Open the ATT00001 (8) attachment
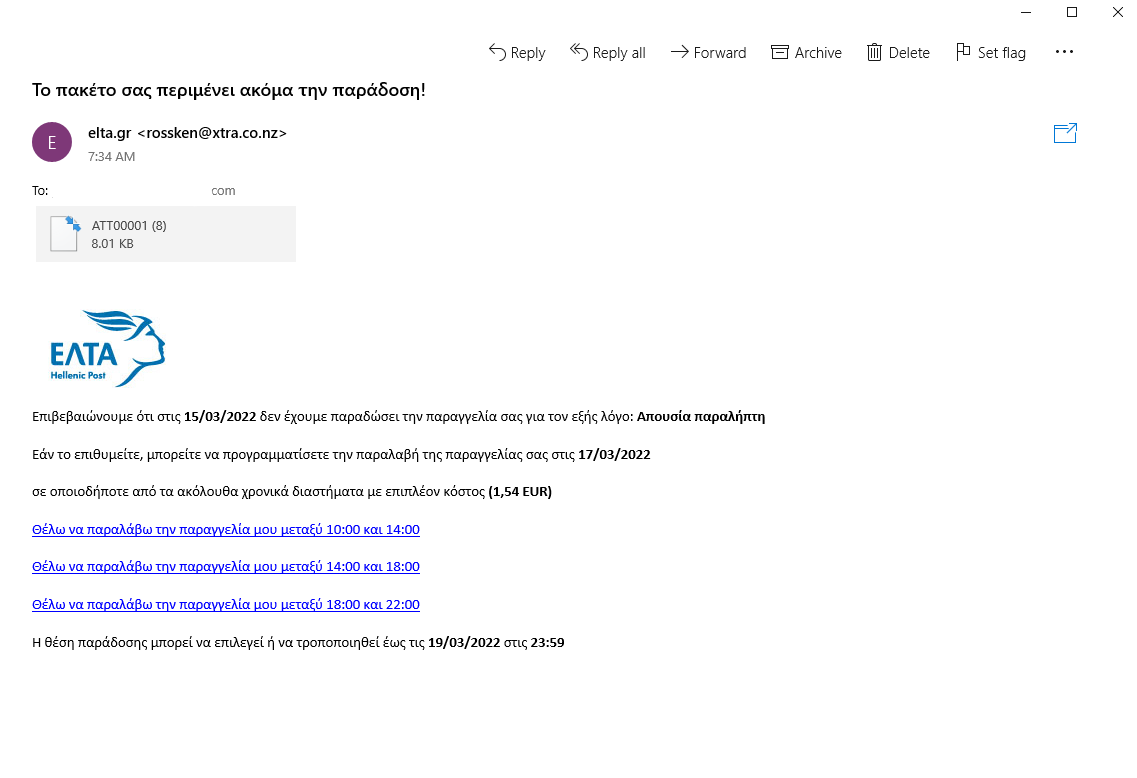Screen dimensions: 1137x778 [x=166, y=234]
